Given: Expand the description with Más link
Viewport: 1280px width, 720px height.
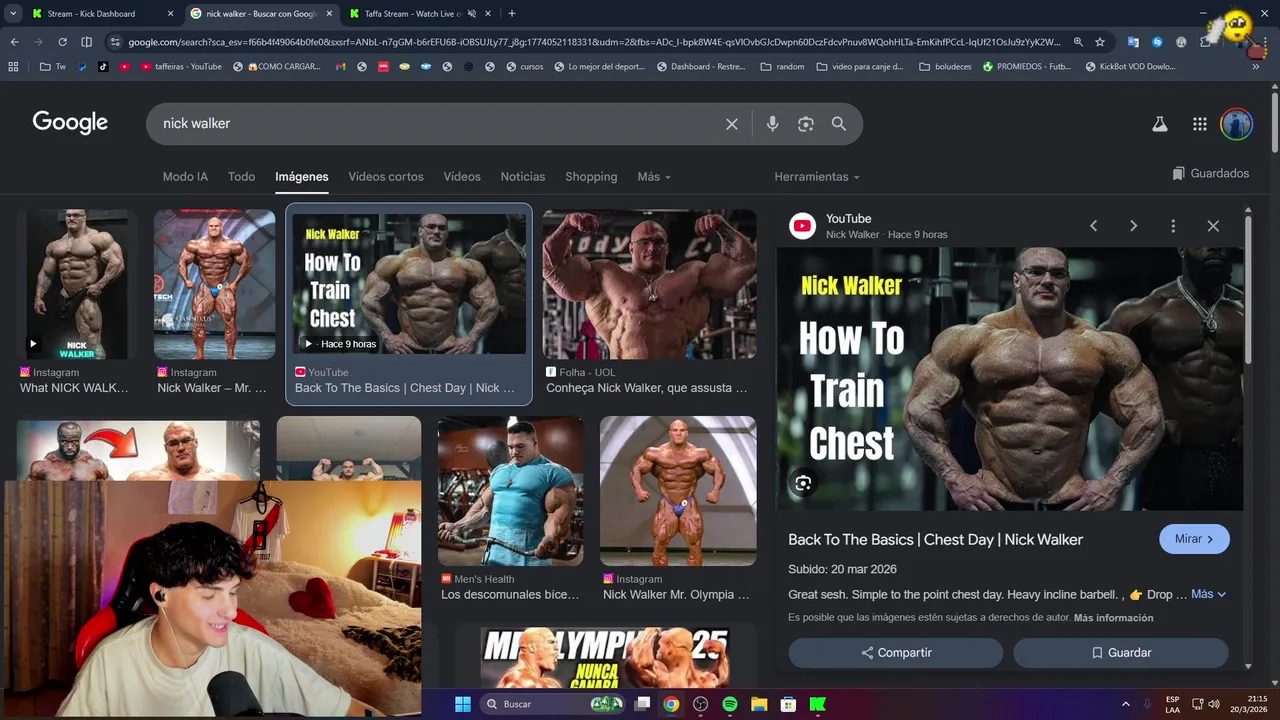Looking at the screenshot, I should point(1208,594).
